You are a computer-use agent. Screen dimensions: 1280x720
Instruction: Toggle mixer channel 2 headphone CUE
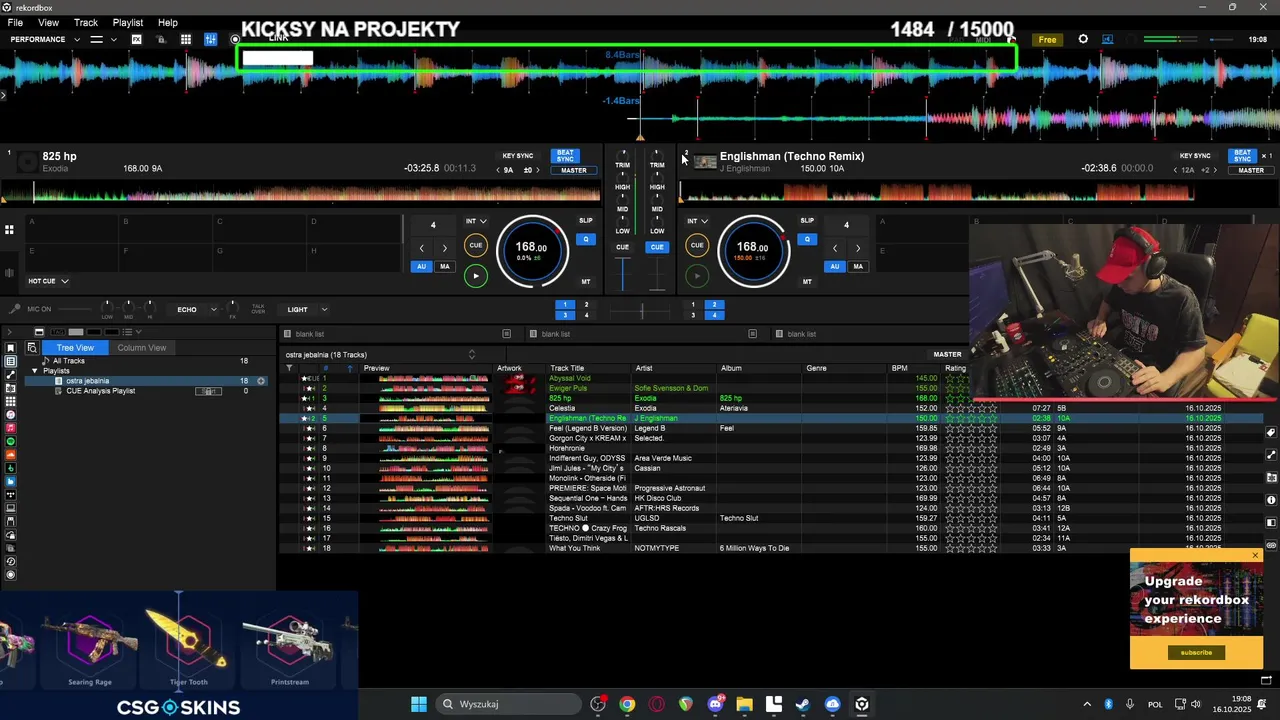pos(657,247)
